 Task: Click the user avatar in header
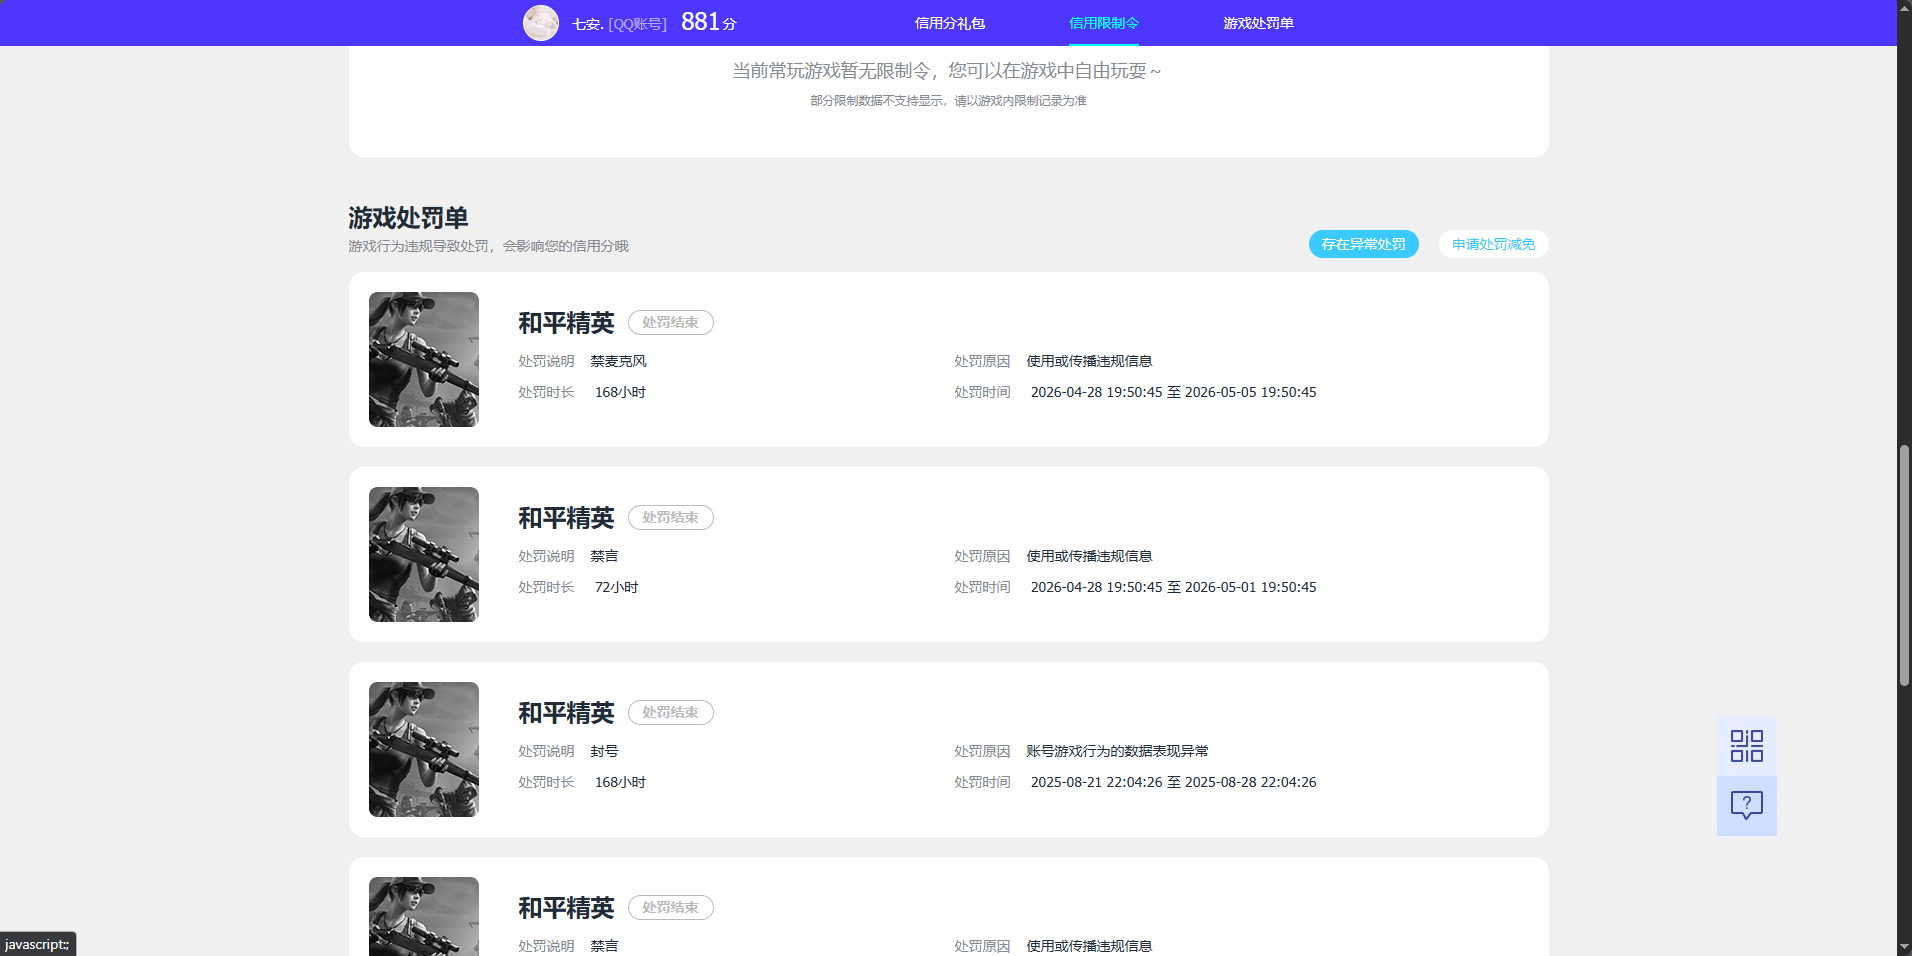[x=541, y=23]
